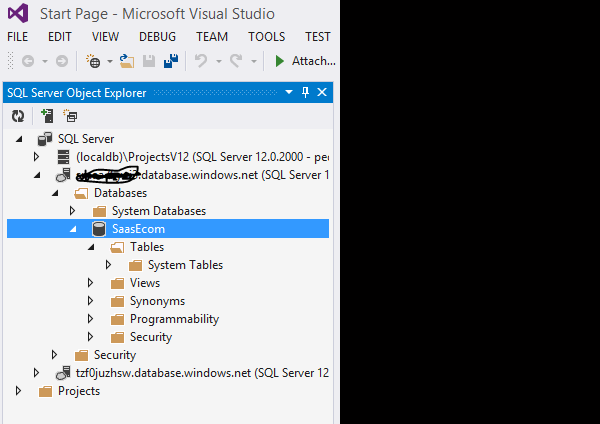Click the Programmability folder icon

tap(117, 319)
